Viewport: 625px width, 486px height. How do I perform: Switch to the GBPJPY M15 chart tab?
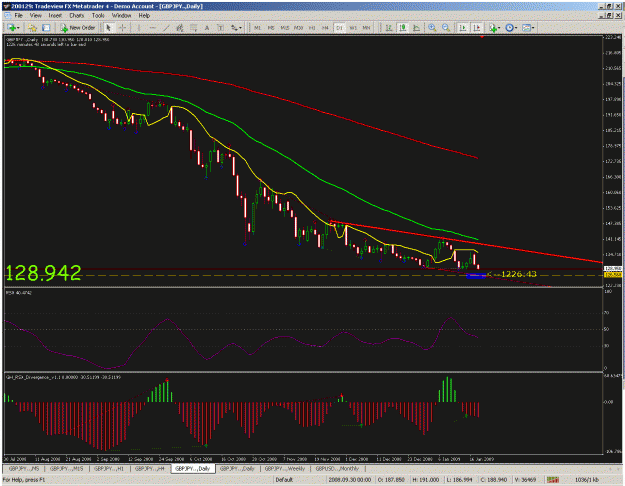pos(66,468)
